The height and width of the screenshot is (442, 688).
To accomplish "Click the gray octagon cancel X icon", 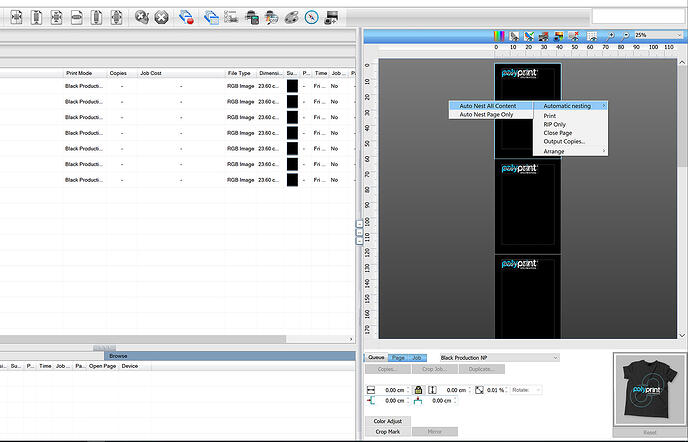I will 161,18.
